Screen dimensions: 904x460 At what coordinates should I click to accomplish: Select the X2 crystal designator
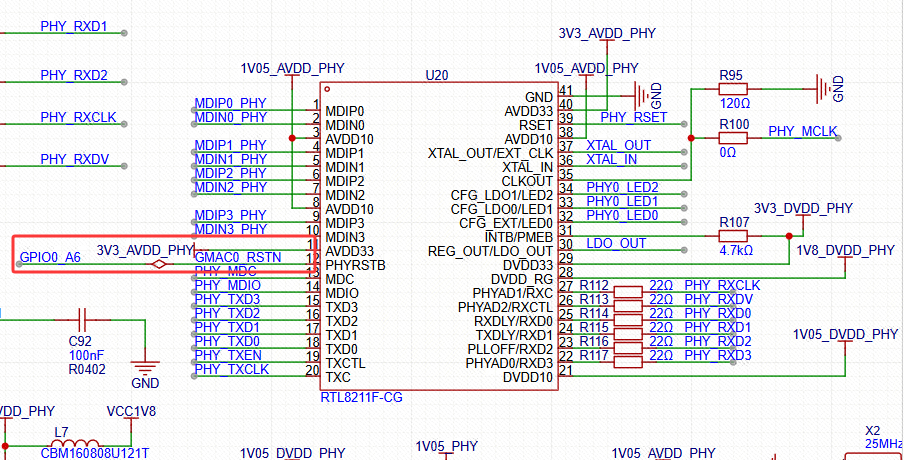[x=873, y=431]
